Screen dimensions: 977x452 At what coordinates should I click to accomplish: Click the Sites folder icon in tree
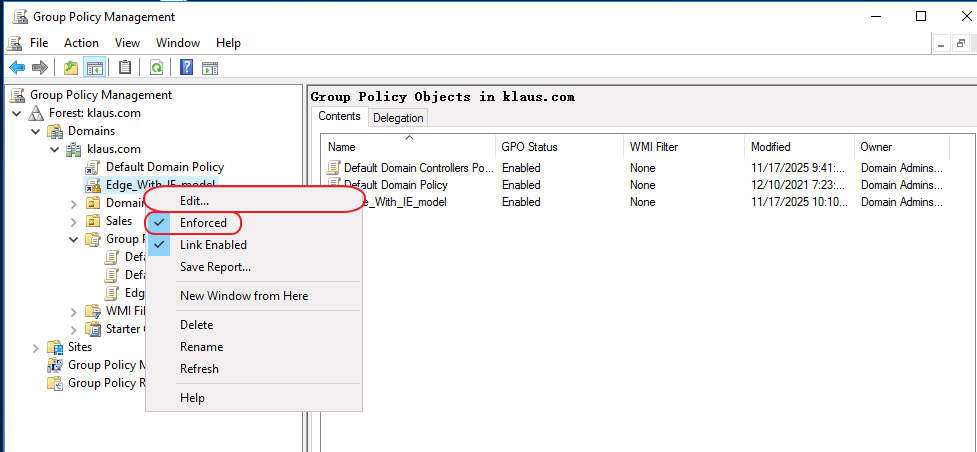point(55,347)
